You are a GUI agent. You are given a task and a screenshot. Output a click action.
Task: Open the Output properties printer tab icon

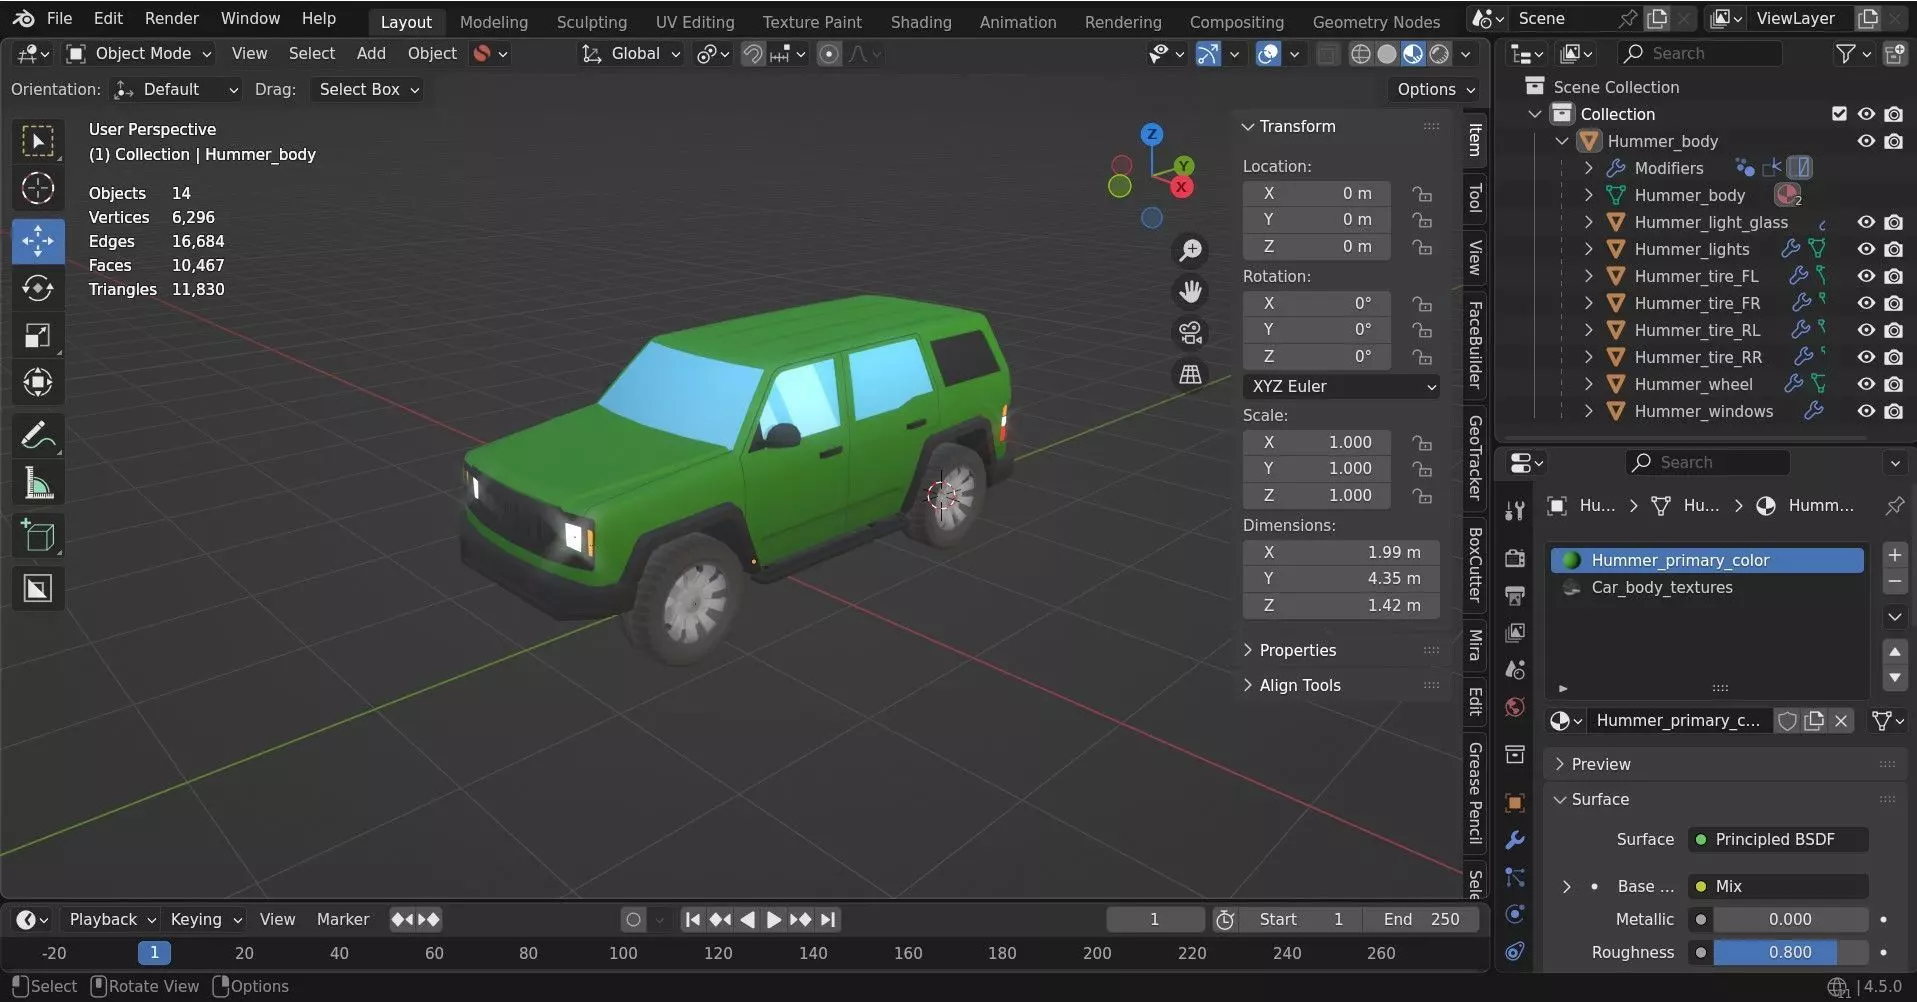point(1515,596)
